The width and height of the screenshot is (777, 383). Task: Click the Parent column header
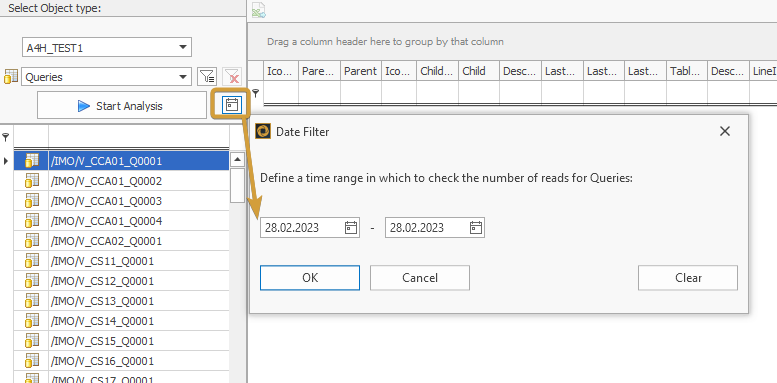pos(360,71)
